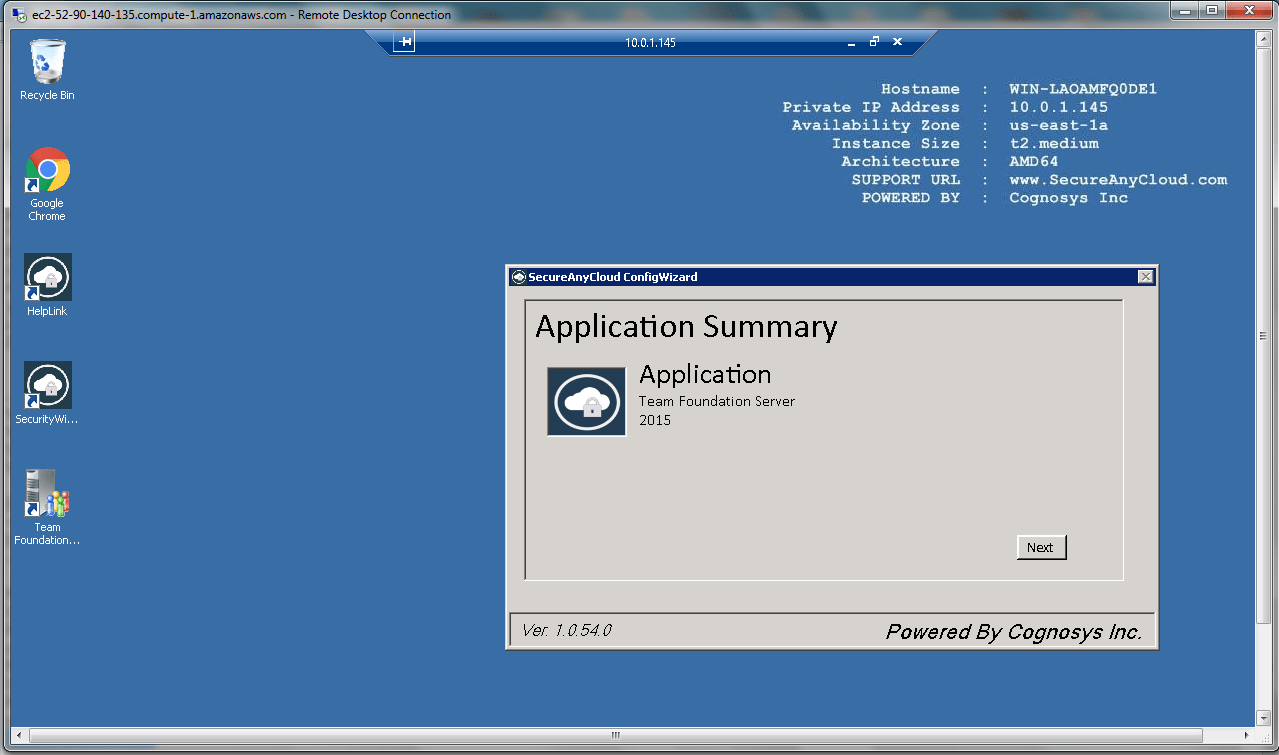Viewport: 1279px width, 755px height.
Task: Maximize the Remote Desktop Connection window
Action: click(x=1211, y=11)
